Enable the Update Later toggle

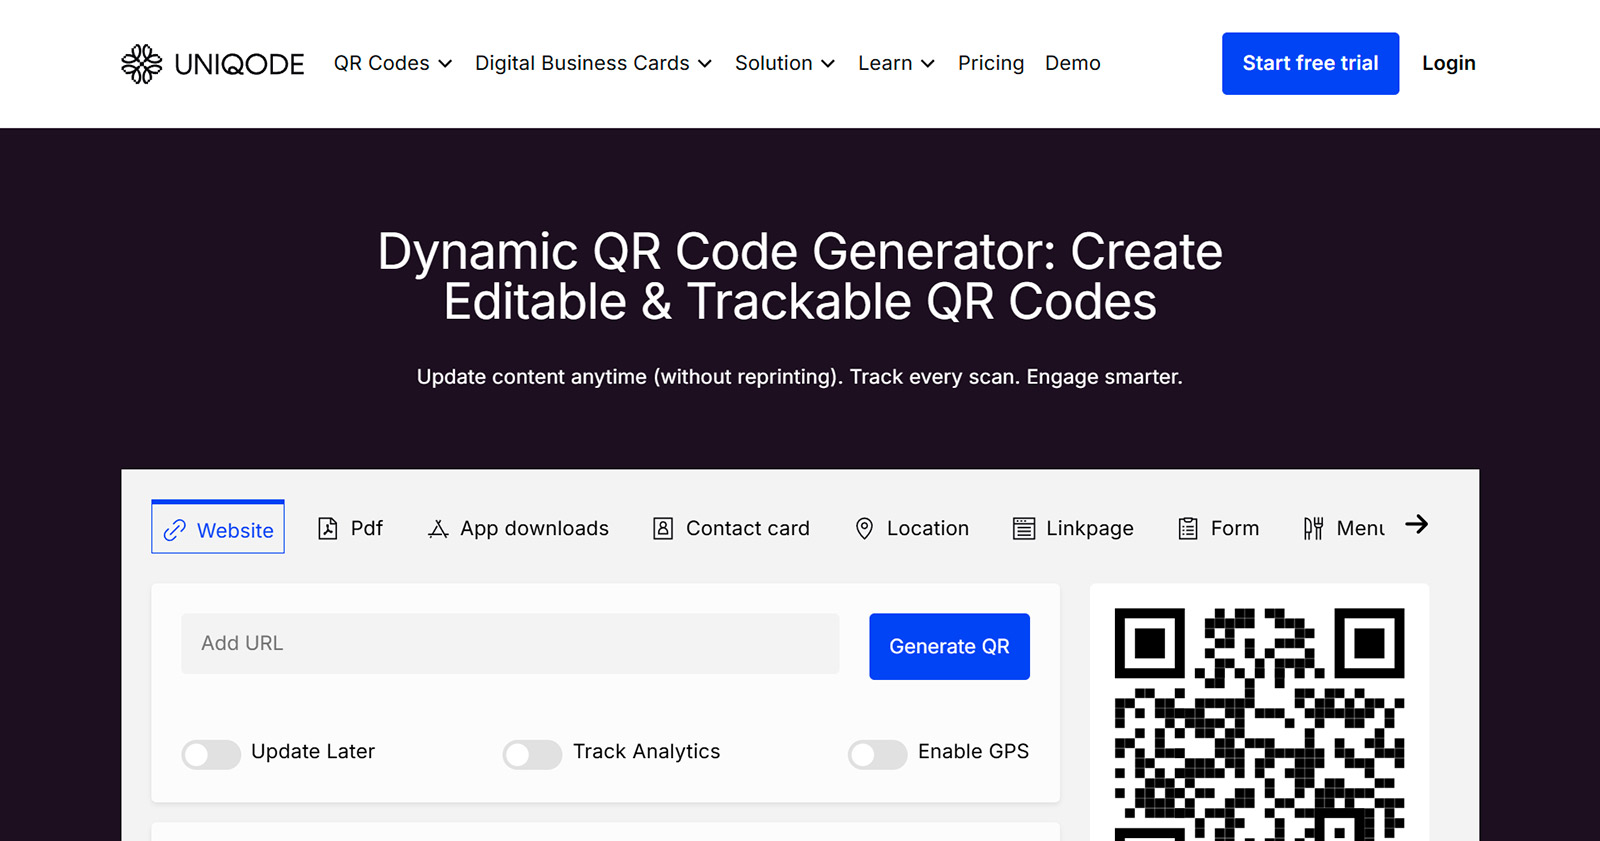click(211, 754)
